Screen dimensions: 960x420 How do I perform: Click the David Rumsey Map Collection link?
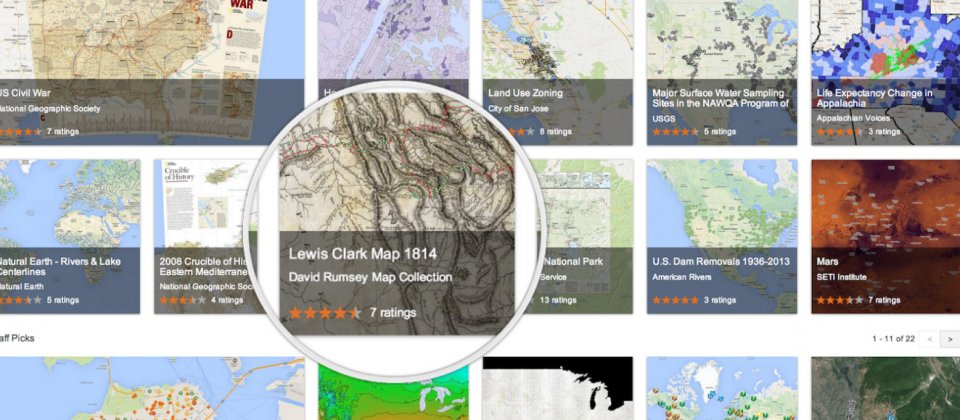(x=370, y=277)
